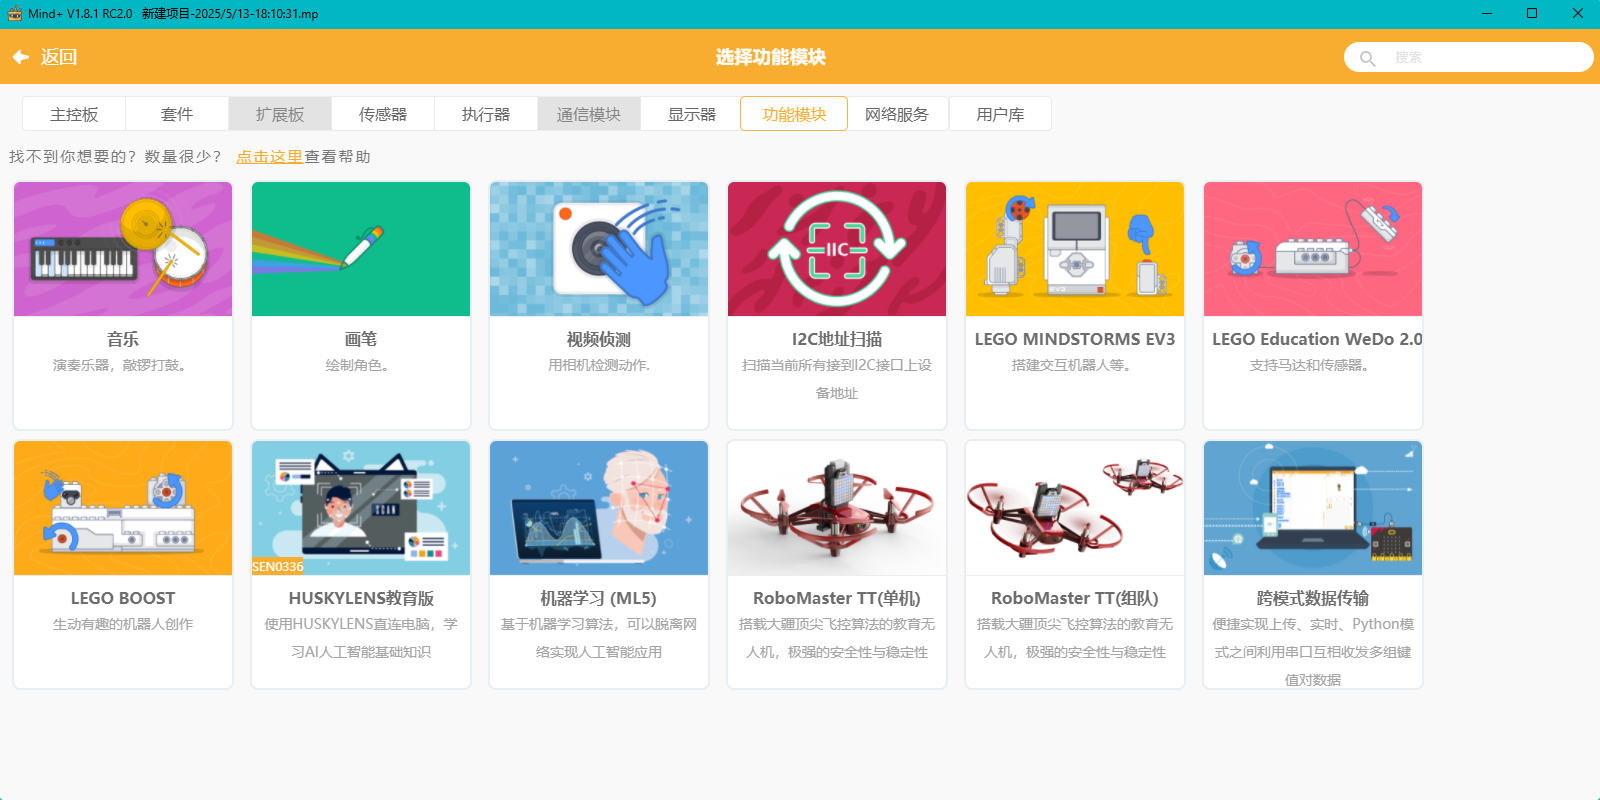Select the 画笔 pen module image
Viewport: 1600px width, 800px height.
pos(361,249)
